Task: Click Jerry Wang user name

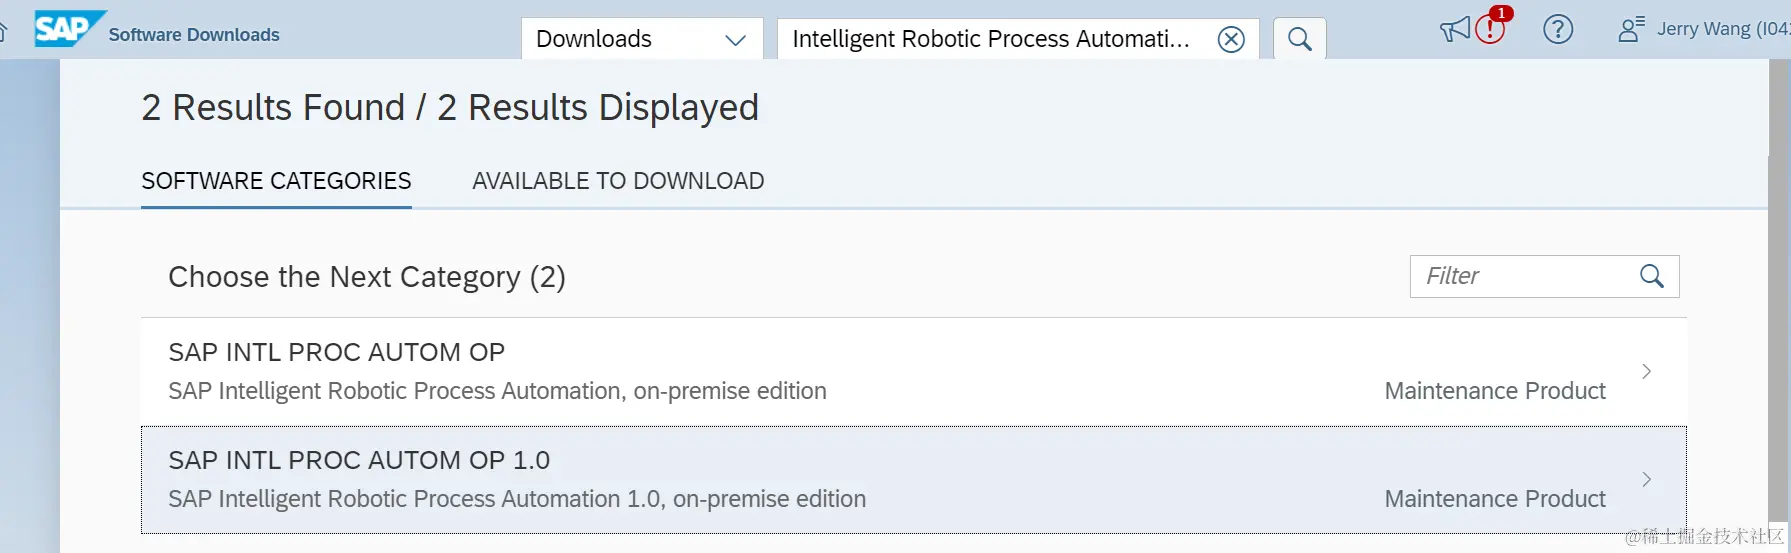Action: tap(1720, 29)
